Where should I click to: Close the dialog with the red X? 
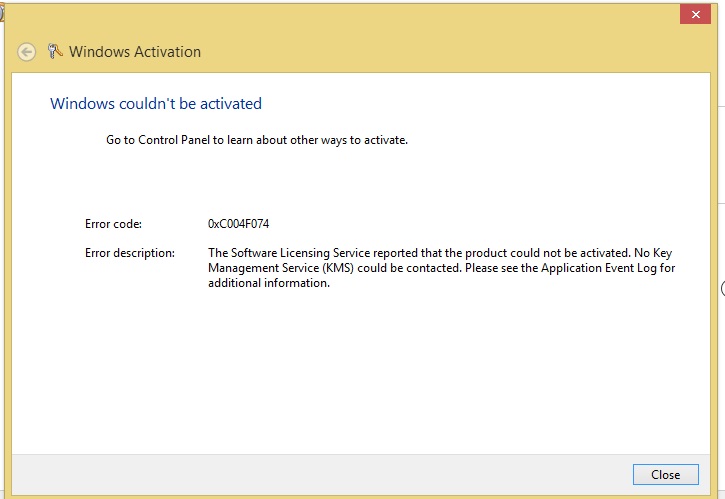(x=693, y=15)
